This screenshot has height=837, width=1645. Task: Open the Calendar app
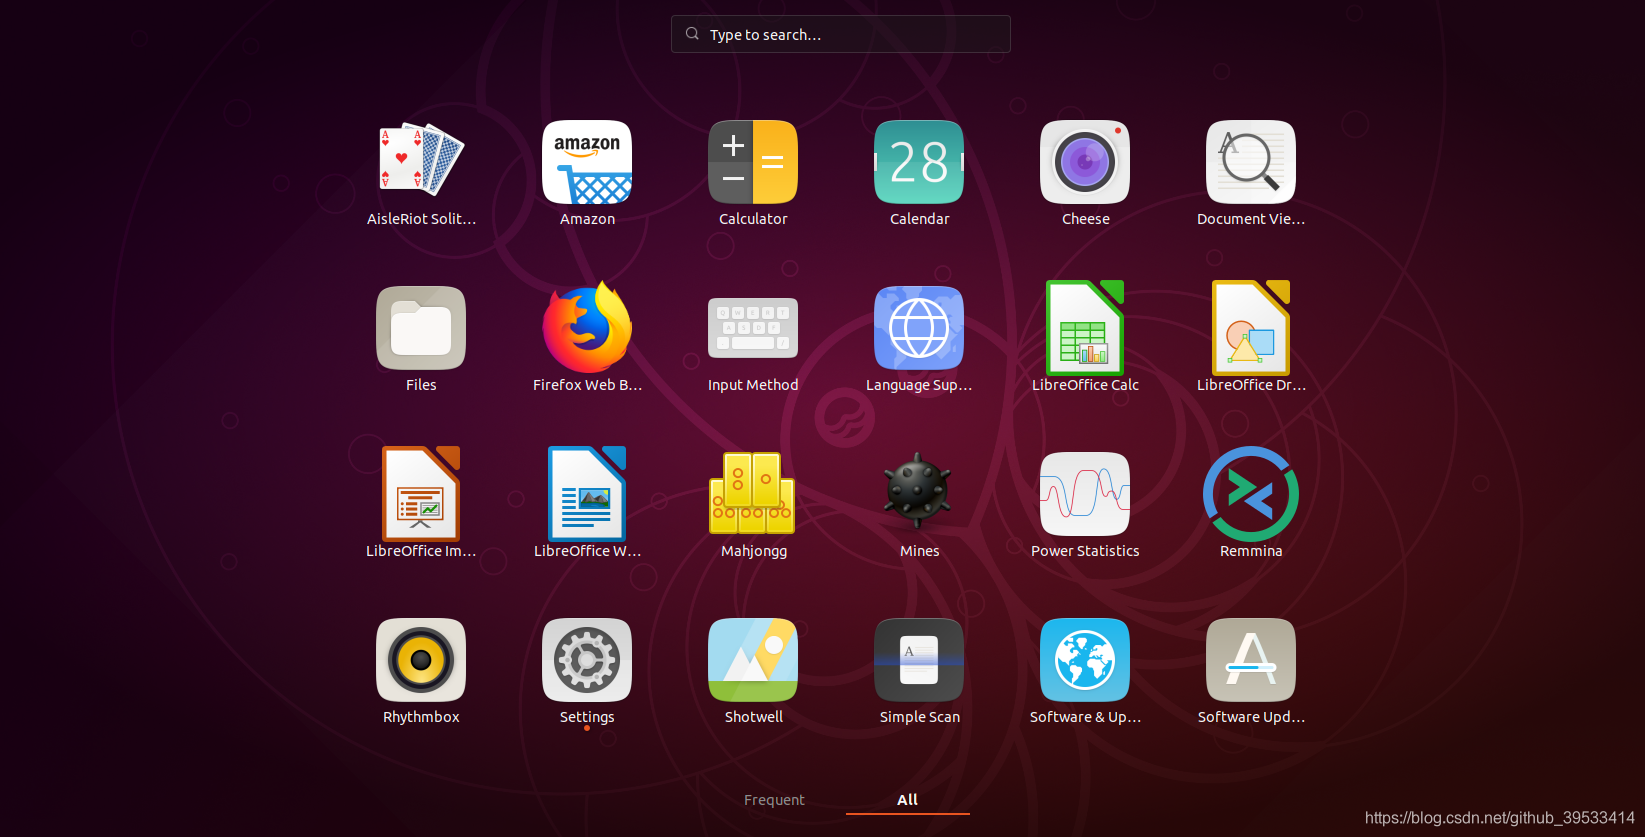click(x=919, y=163)
